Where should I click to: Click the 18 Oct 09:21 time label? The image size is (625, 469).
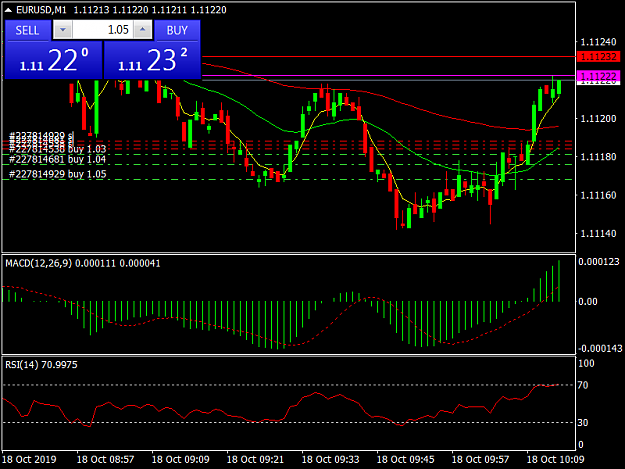click(x=255, y=459)
